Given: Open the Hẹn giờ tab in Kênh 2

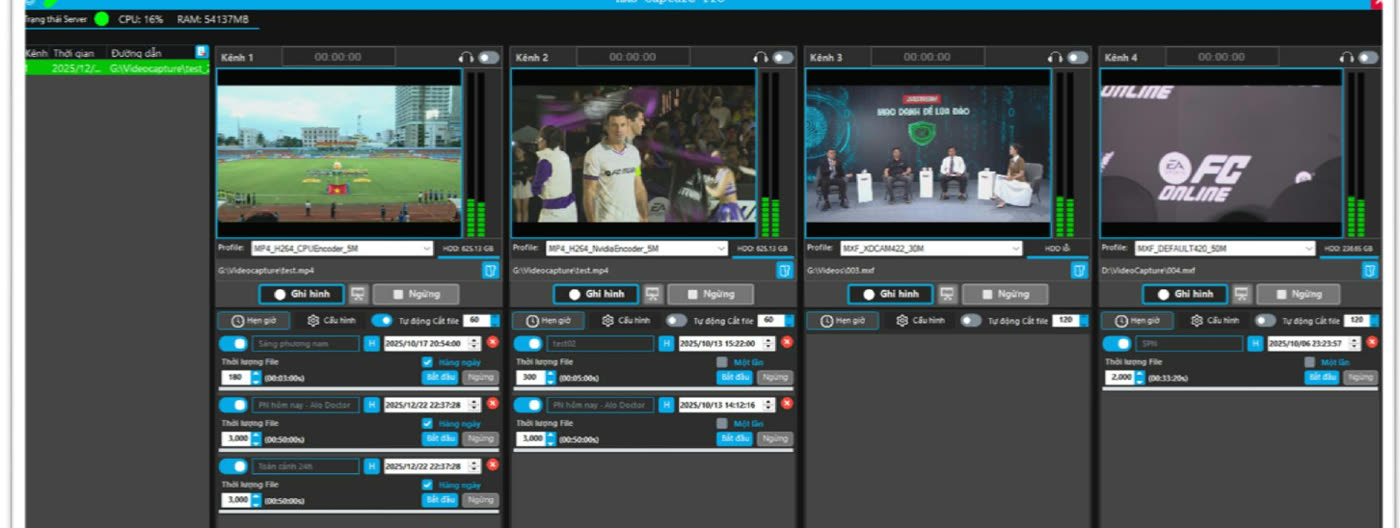Looking at the screenshot, I should click(548, 321).
